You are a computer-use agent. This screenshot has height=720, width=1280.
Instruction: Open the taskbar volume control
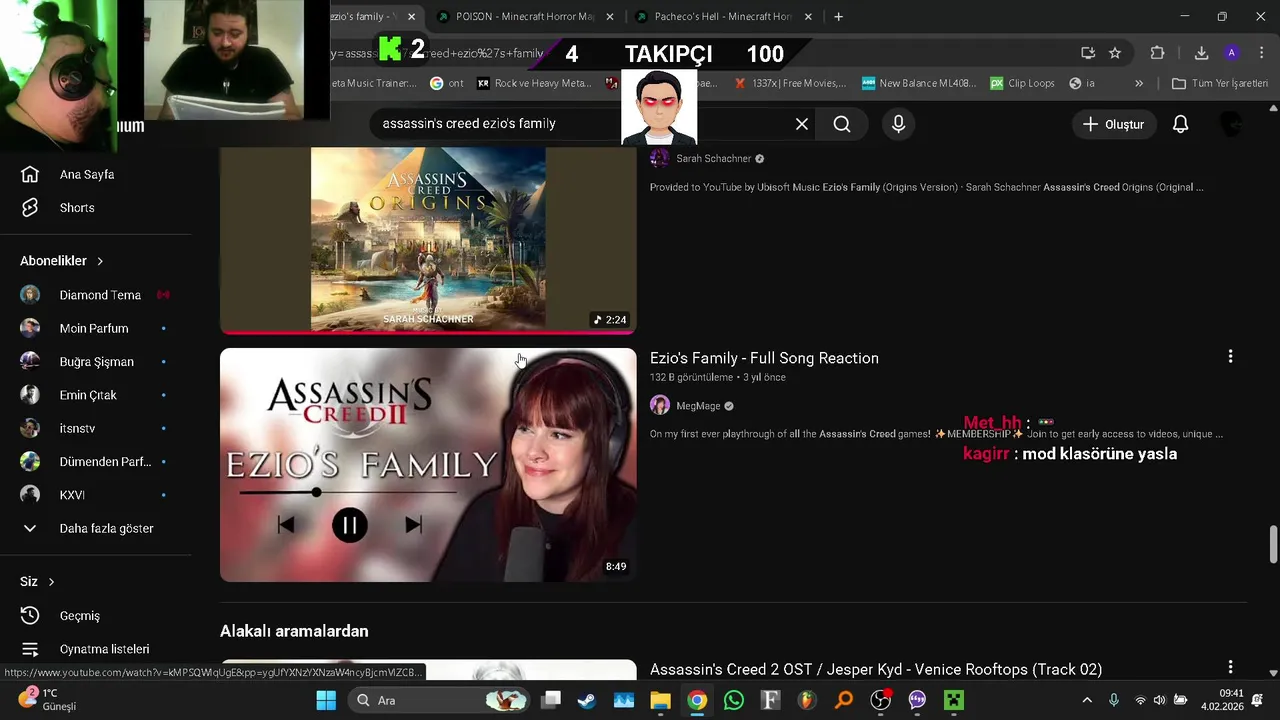point(1160,700)
